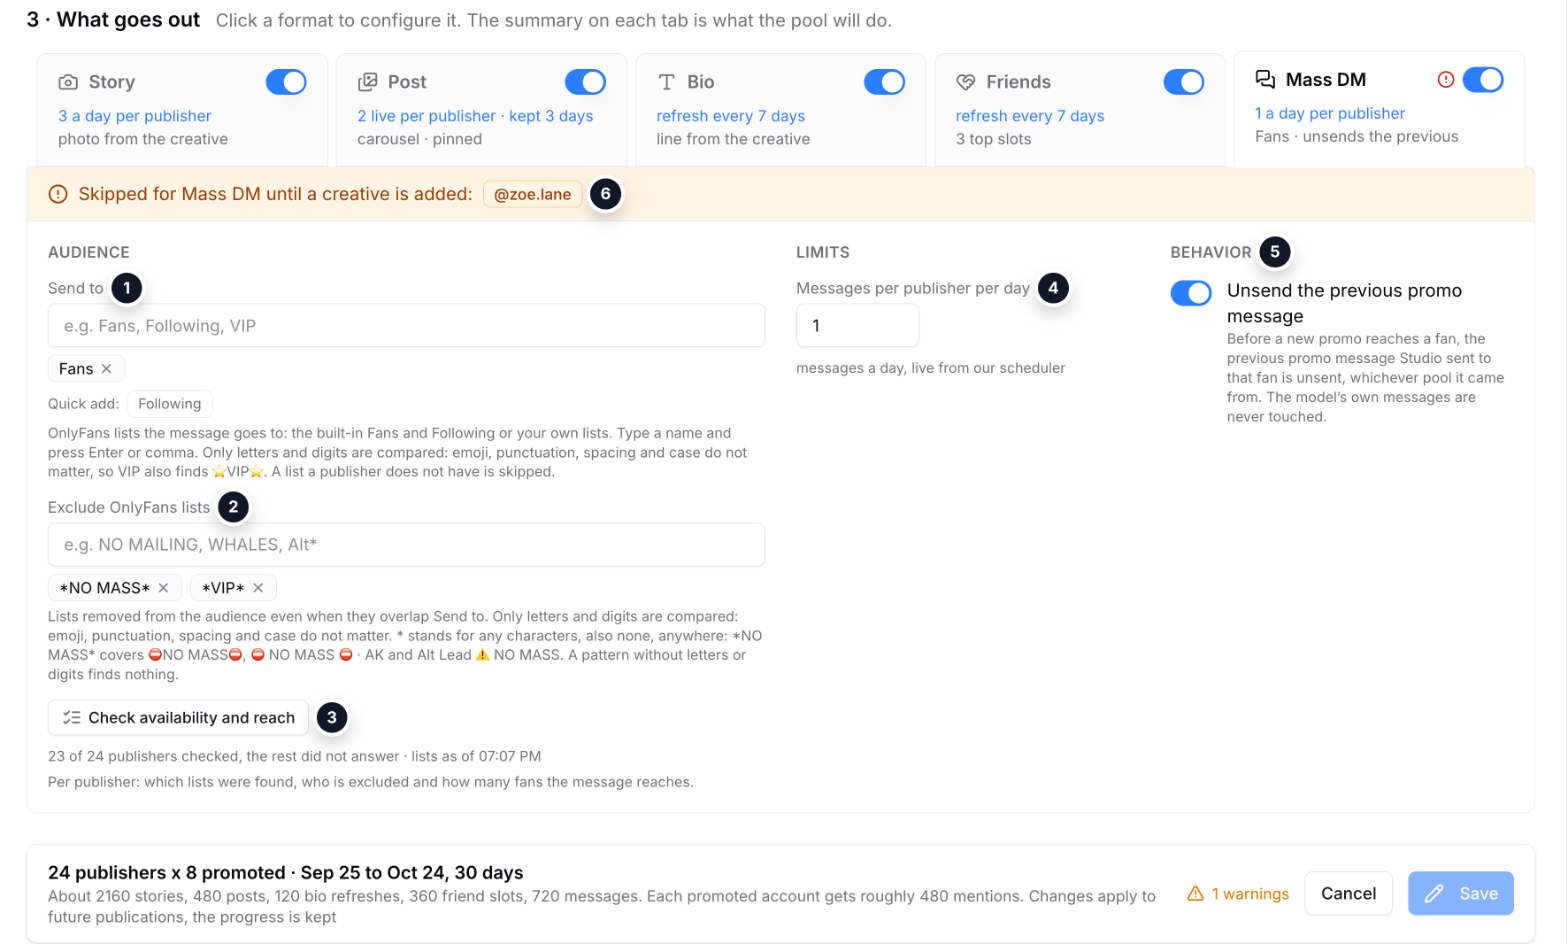Click 'carousel · pinned' text
The height and width of the screenshot is (944, 1568).
[420, 139]
